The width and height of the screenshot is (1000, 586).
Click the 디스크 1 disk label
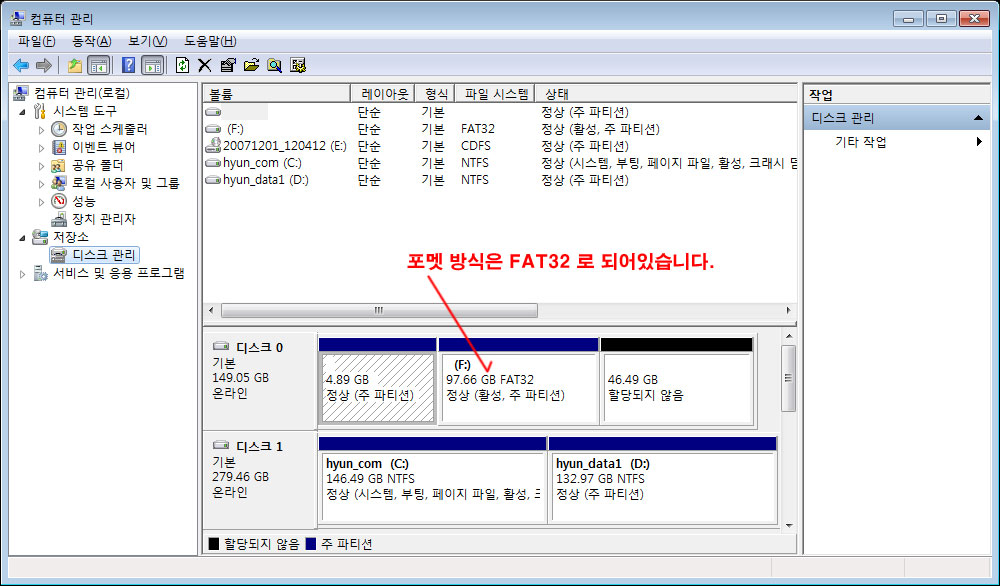(260, 446)
